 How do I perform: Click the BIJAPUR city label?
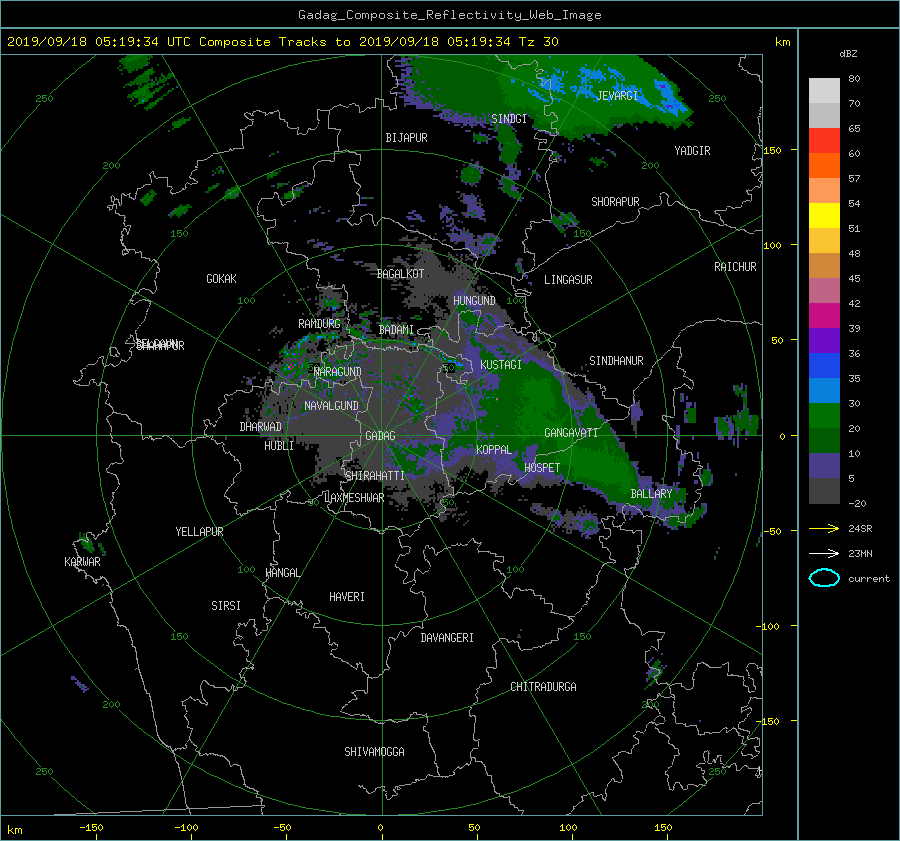(406, 138)
